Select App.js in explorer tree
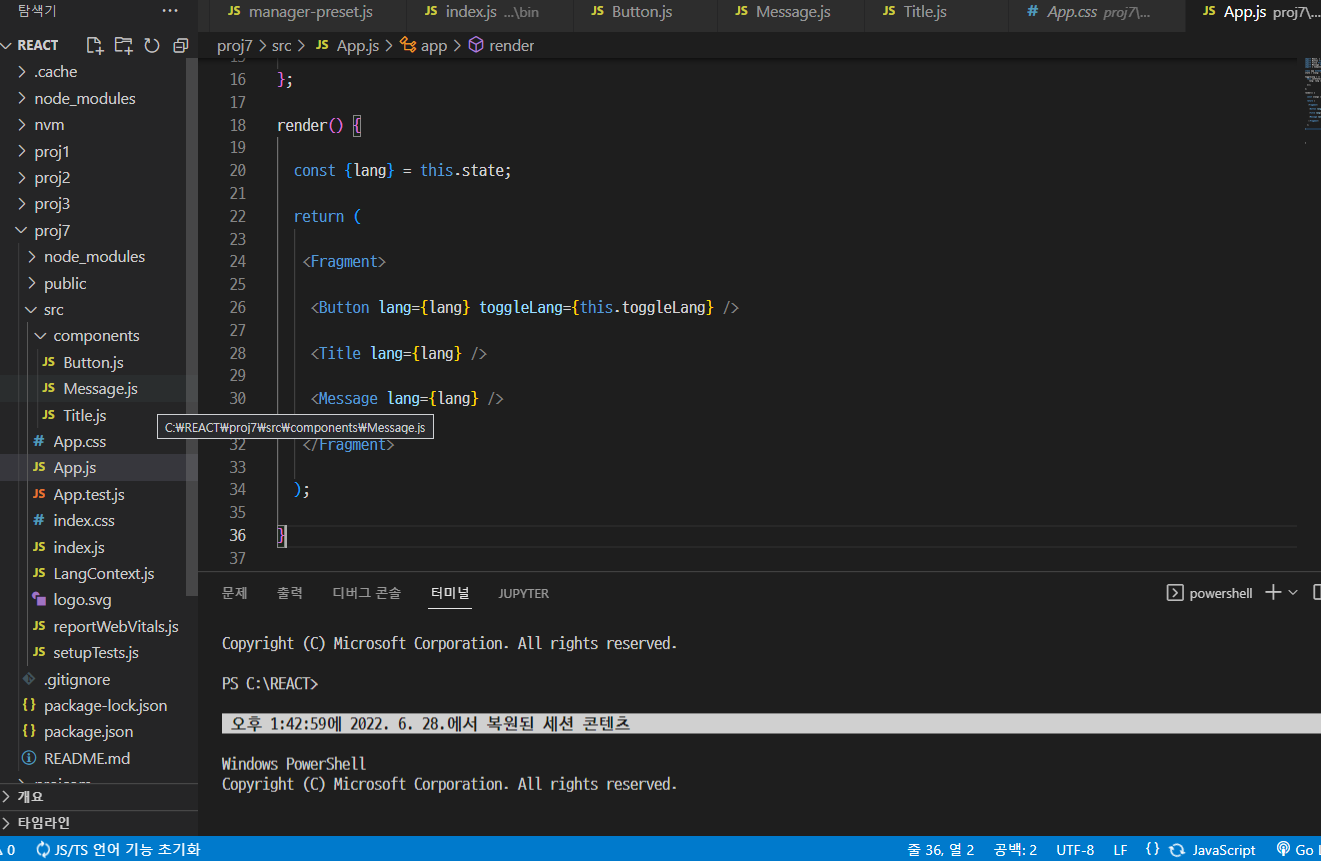 point(74,467)
